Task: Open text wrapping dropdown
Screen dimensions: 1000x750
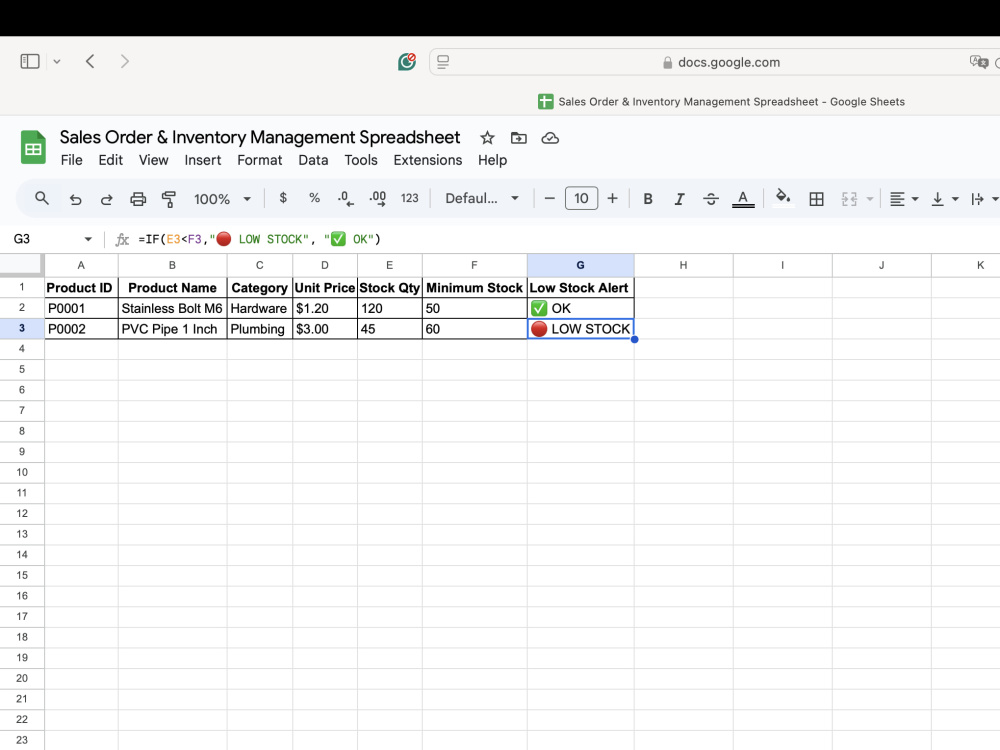Action: tap(984, 199)
